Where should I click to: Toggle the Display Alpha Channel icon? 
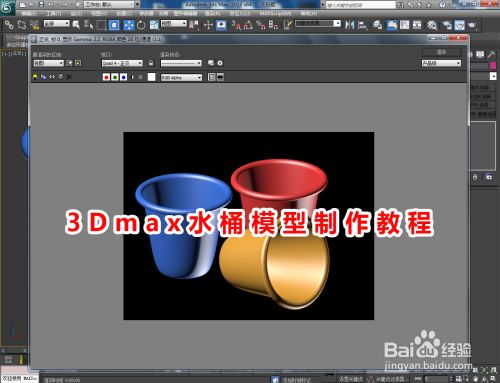132,77
